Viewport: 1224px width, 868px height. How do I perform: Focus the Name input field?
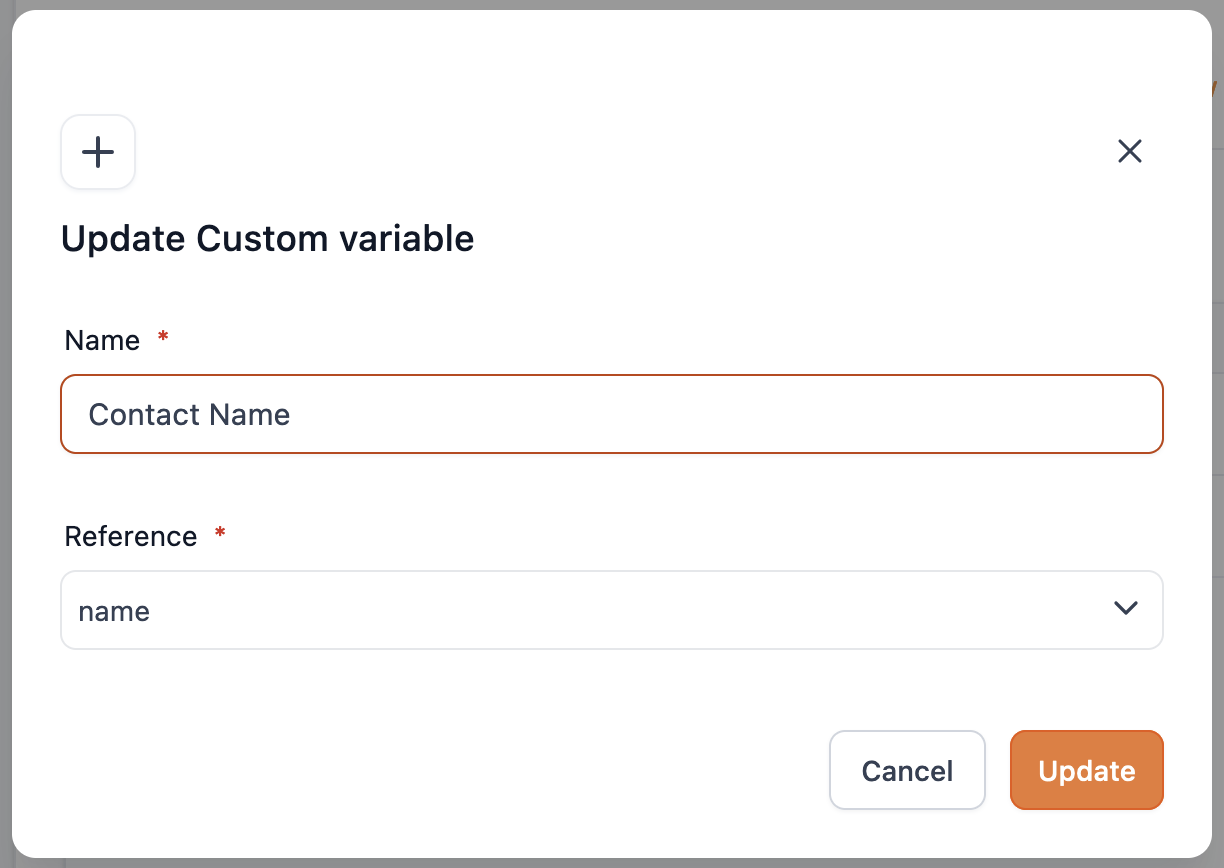pyautogui.click(x=611, y=414)
